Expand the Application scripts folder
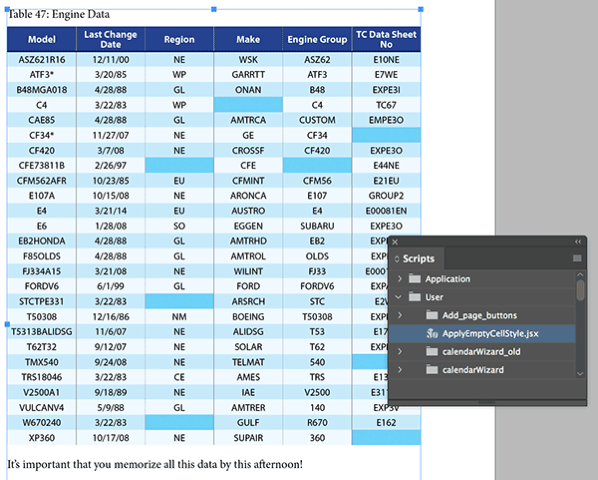598x480 pixels. (x=399, y=279)
